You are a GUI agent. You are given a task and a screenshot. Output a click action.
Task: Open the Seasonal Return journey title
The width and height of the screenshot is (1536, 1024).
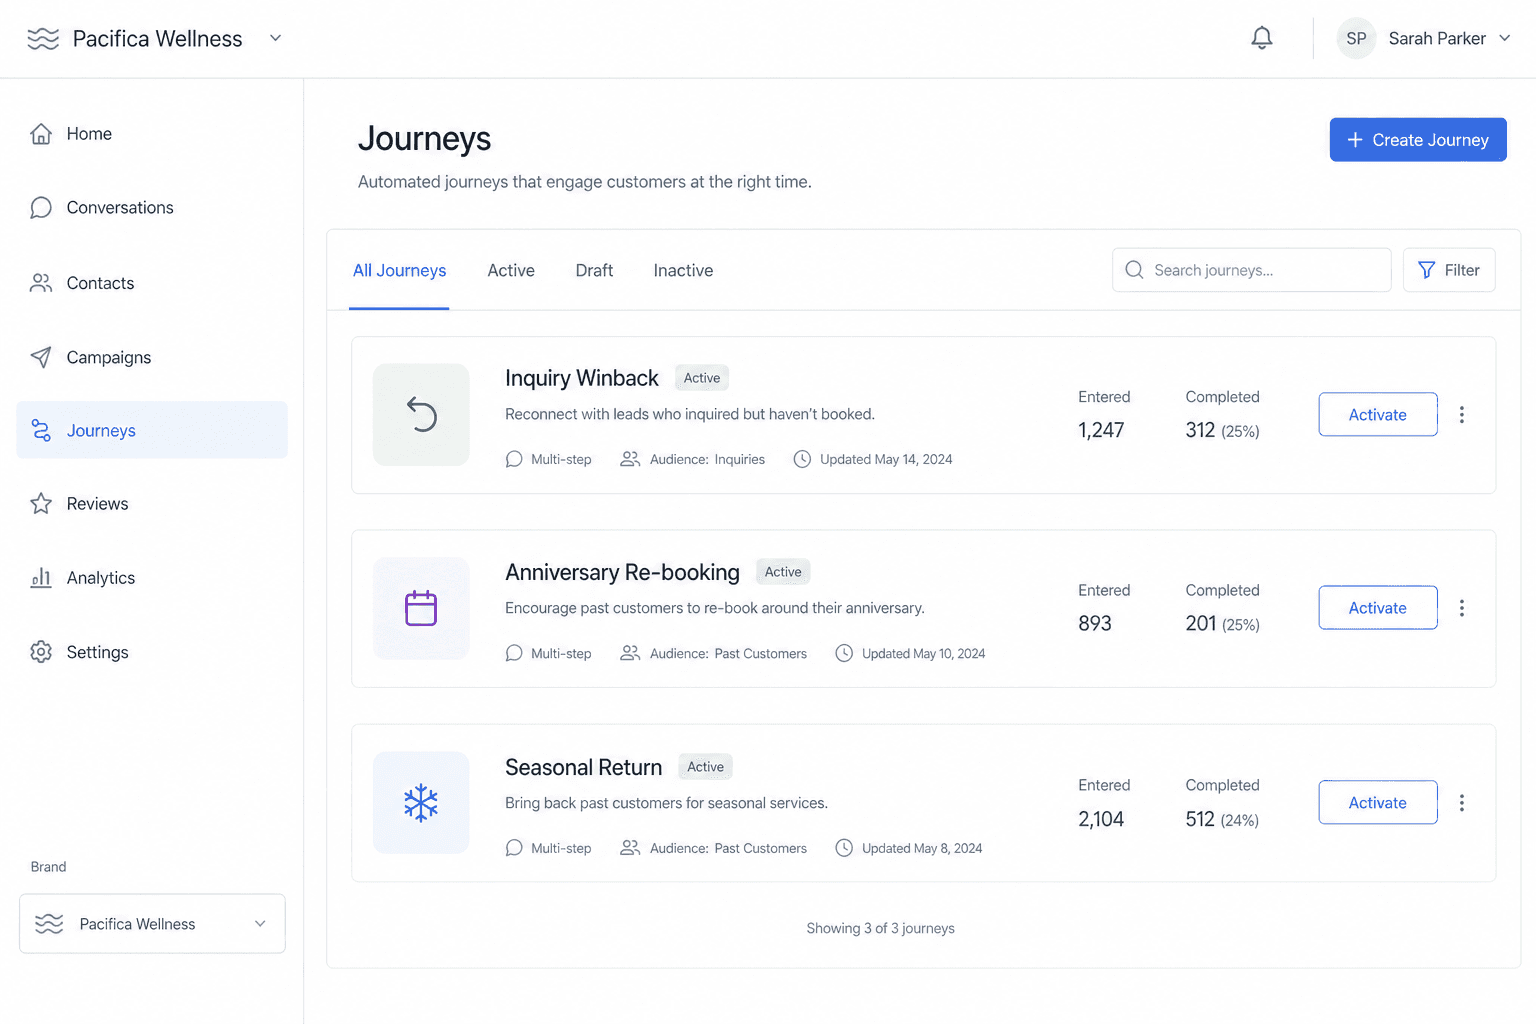point(584,767)
